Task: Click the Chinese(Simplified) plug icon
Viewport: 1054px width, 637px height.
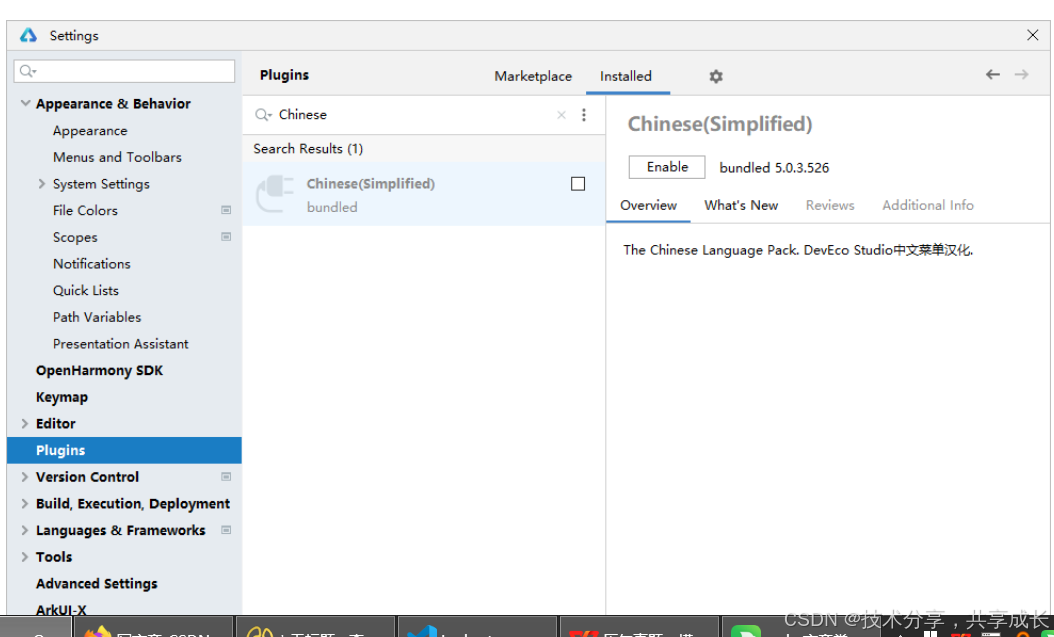Action: tap(275, 194)
